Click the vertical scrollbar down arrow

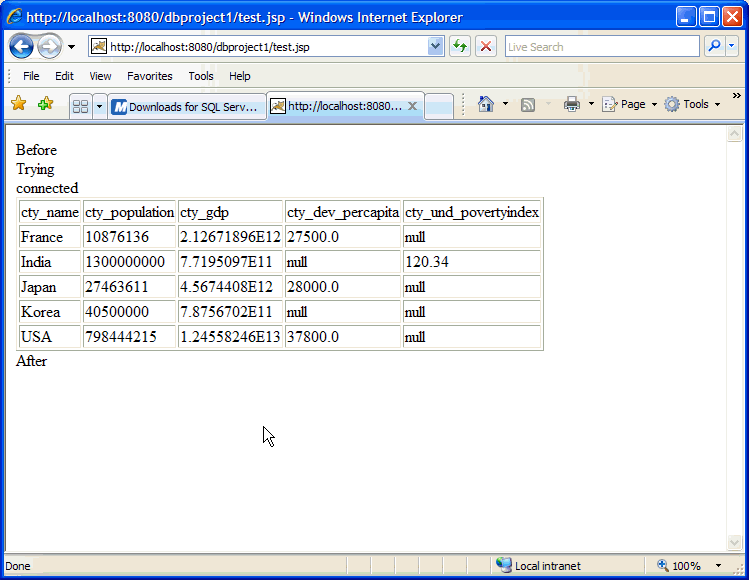coord(734,542)
